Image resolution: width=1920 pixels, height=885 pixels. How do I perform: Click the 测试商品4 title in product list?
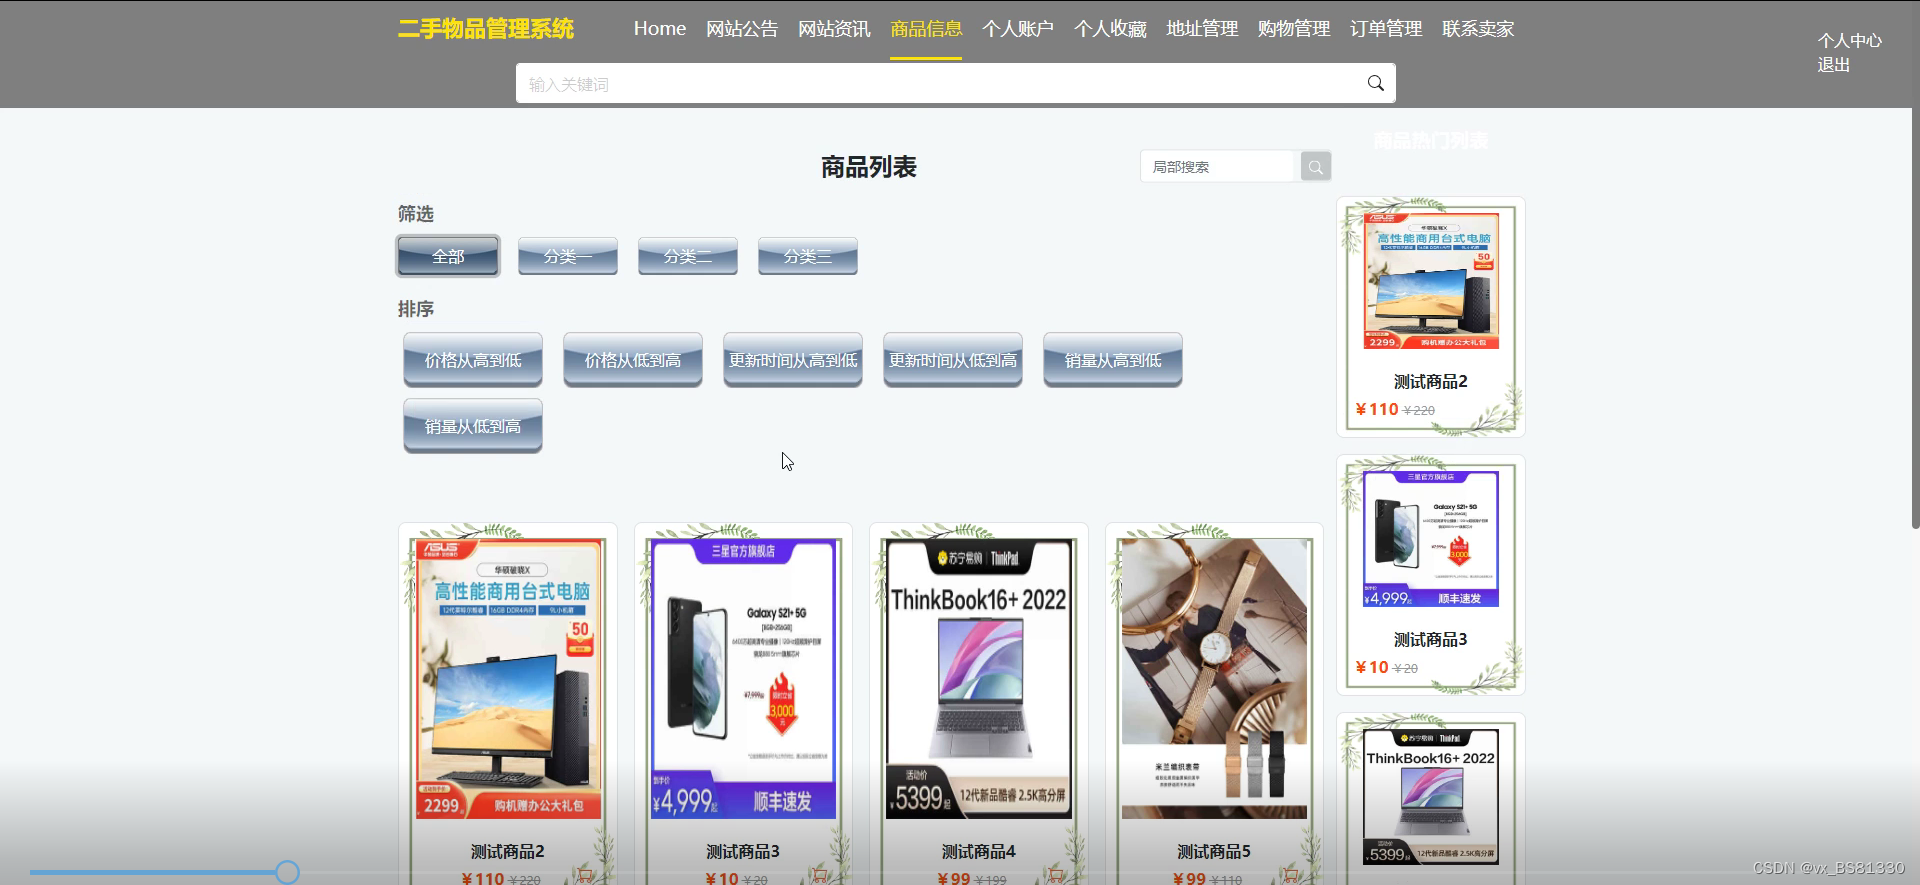click(x=979, y=852)
